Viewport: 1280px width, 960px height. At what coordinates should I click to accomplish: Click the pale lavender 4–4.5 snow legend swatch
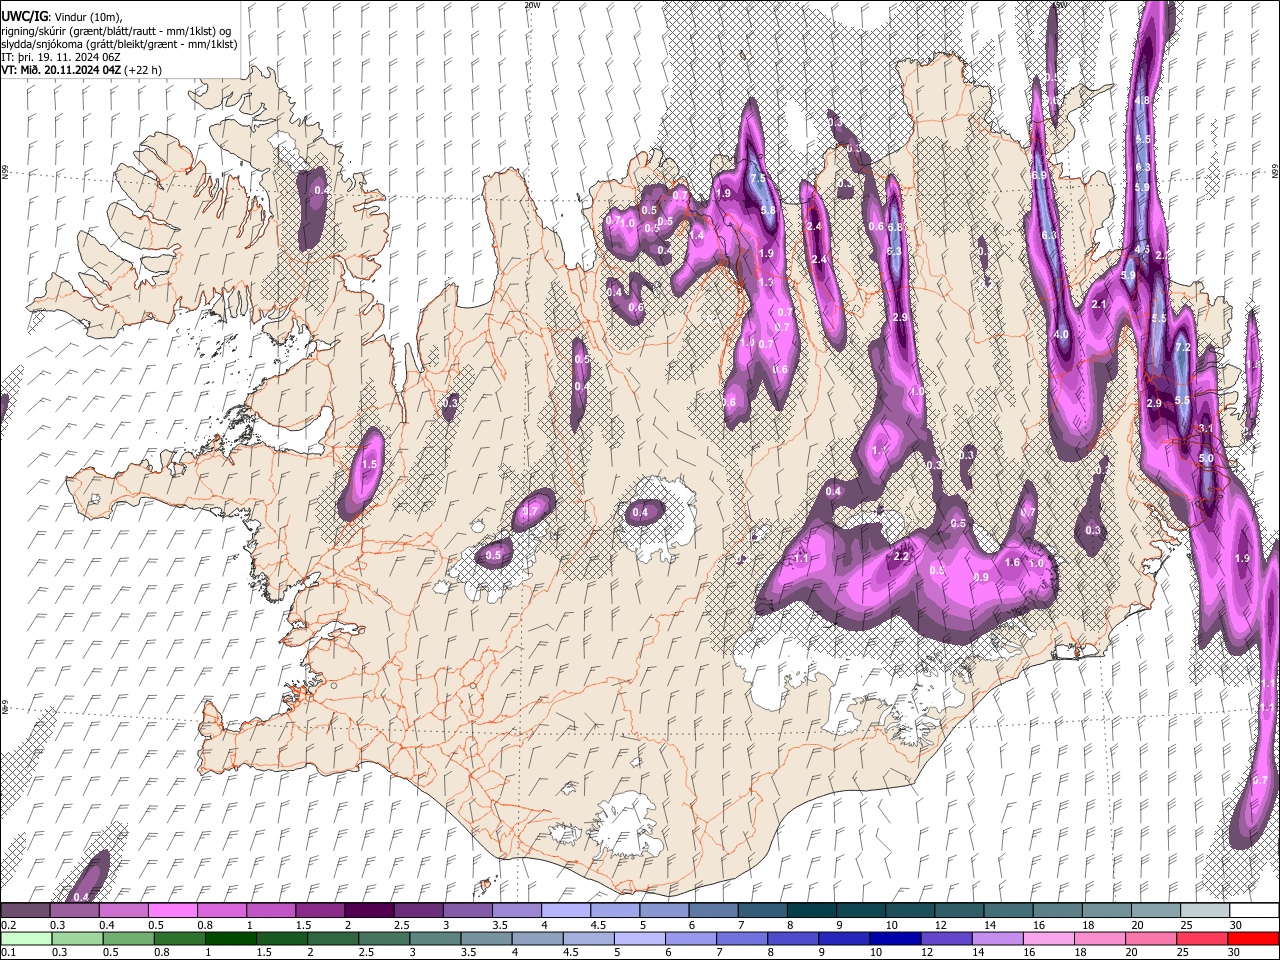[x=566, y=911]
